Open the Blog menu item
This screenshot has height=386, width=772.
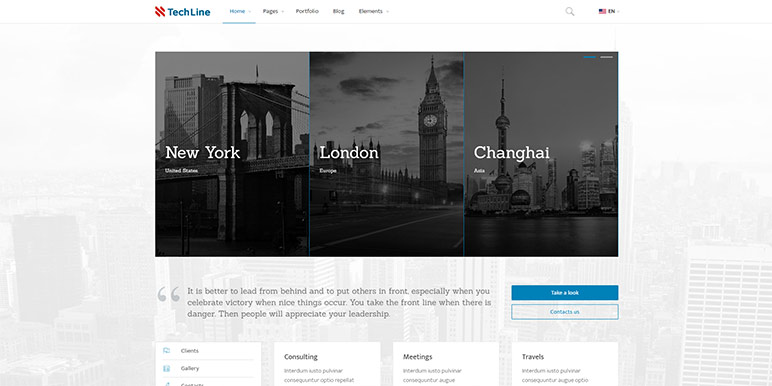(x=339, y=11)
